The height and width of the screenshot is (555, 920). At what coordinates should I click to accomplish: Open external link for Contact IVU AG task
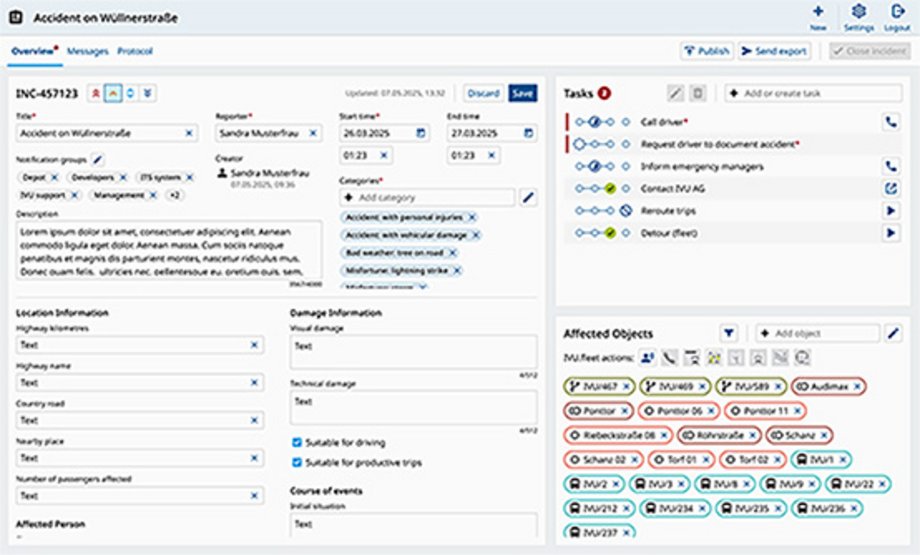[x=890, y=188]
